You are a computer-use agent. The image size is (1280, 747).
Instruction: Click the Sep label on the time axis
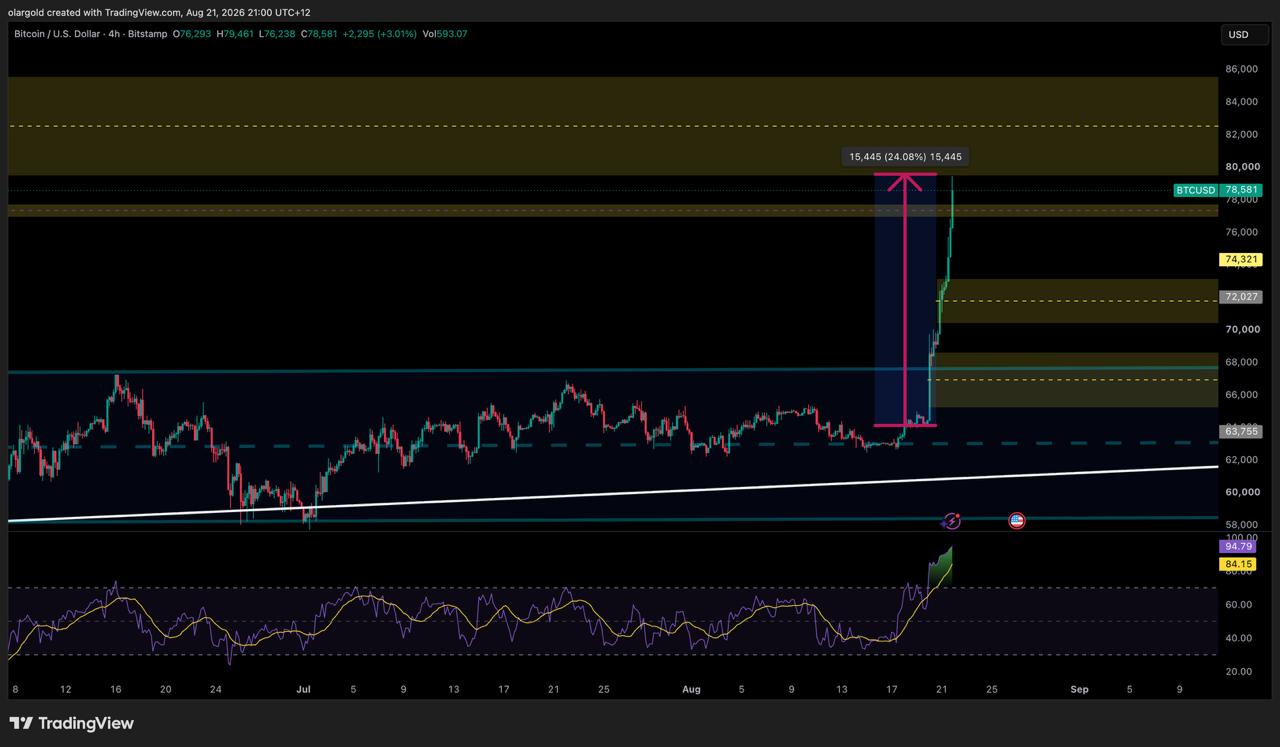point(1079,689)
